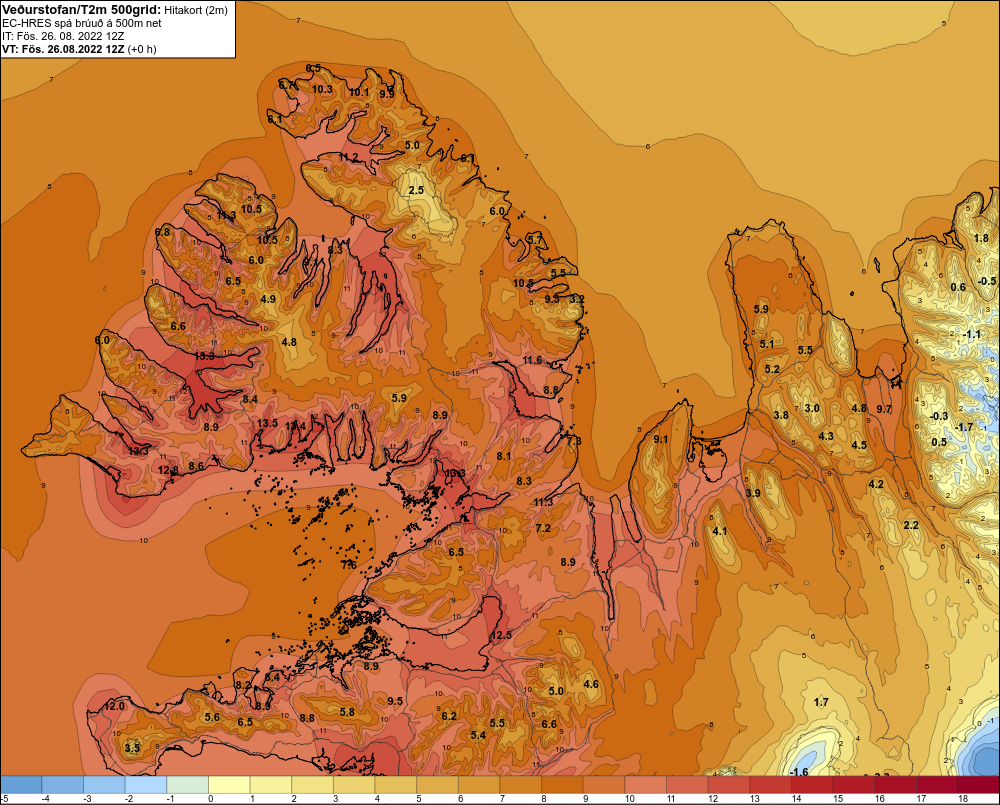Select the 9.7 temperature value
Image resolution: width=1000 pixels, height=805 pixels.
(x=884, y=409)
